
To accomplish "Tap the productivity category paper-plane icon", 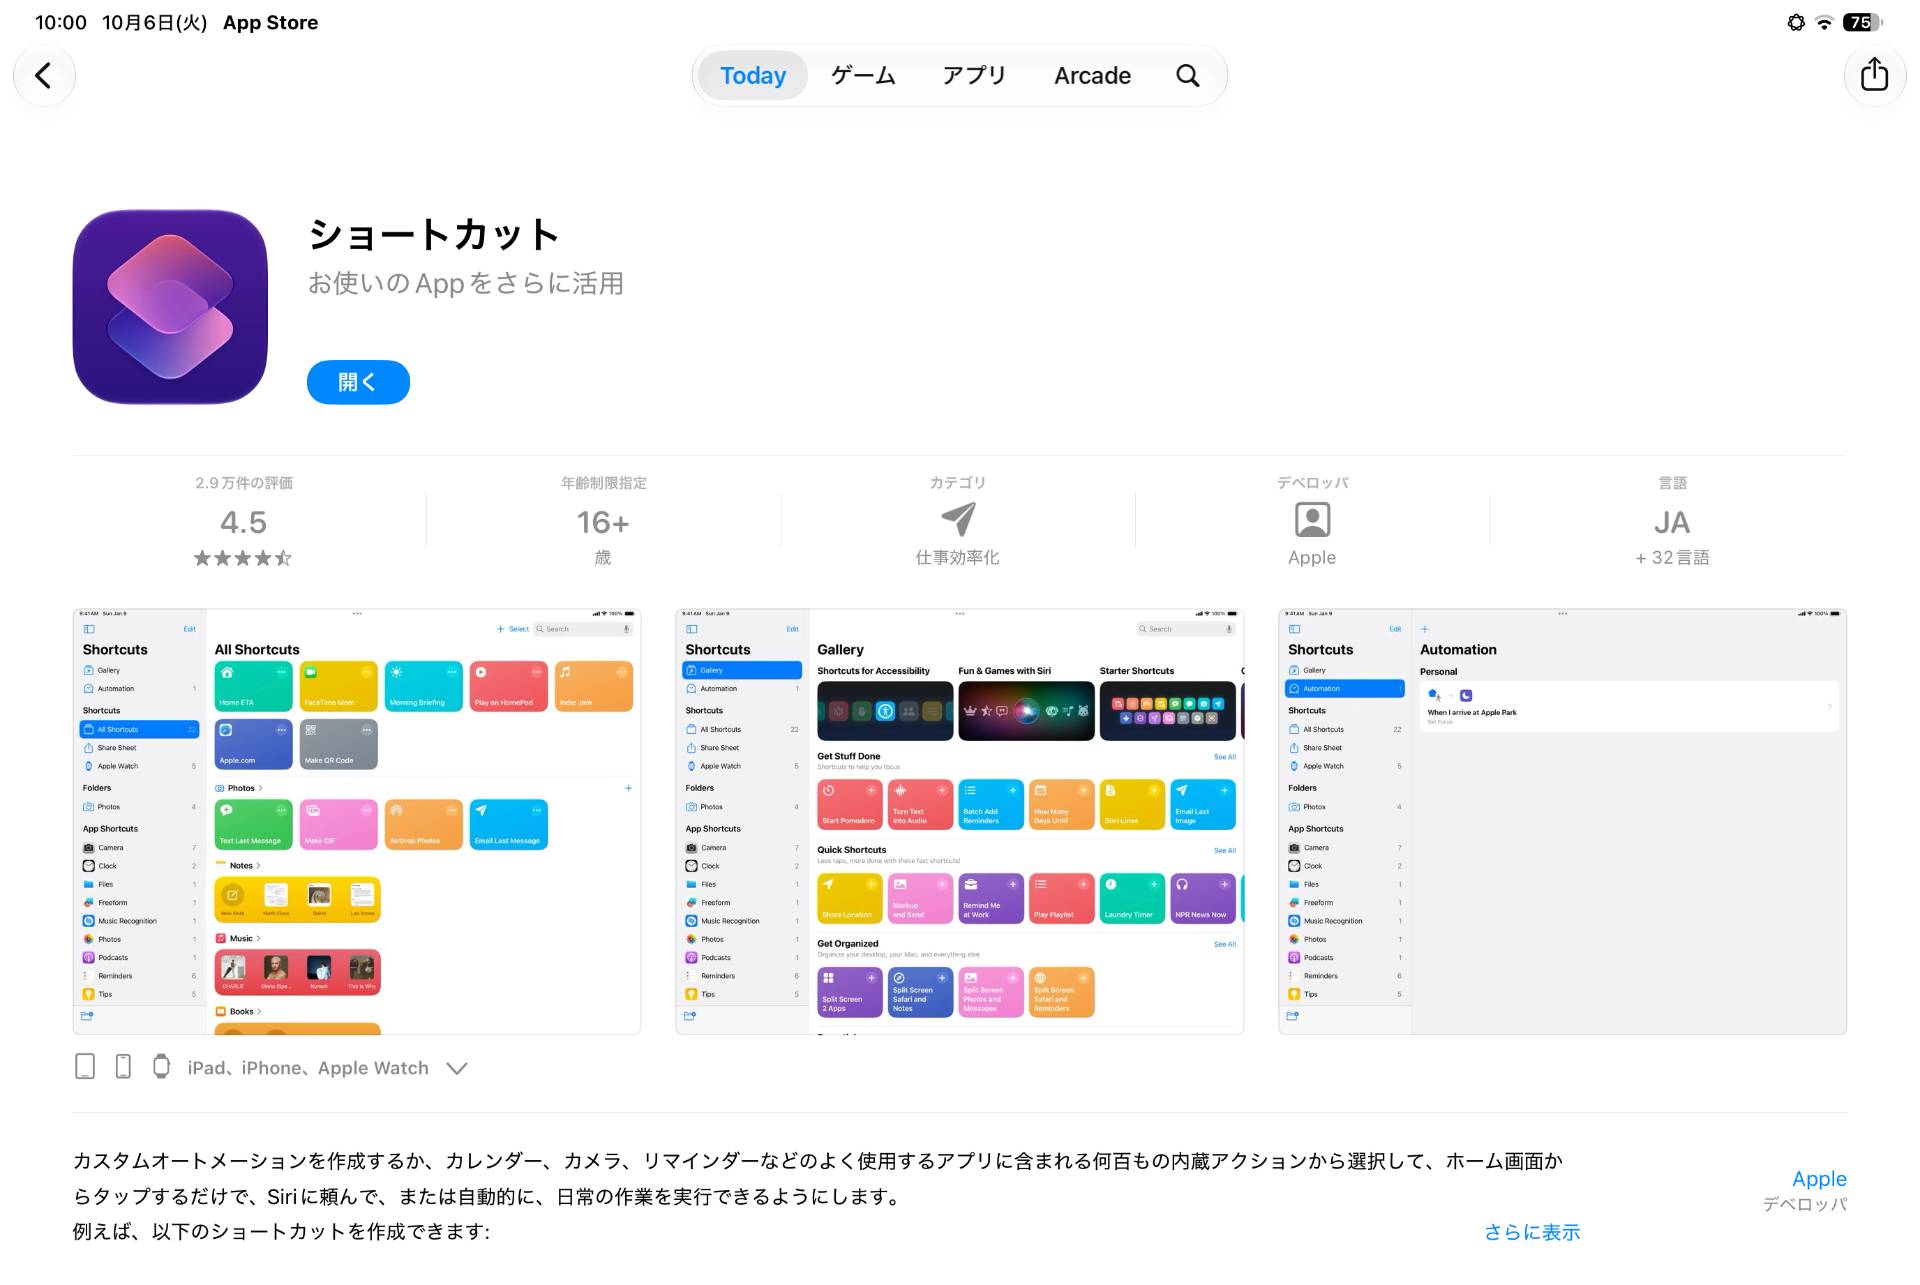I will (957, 519).
